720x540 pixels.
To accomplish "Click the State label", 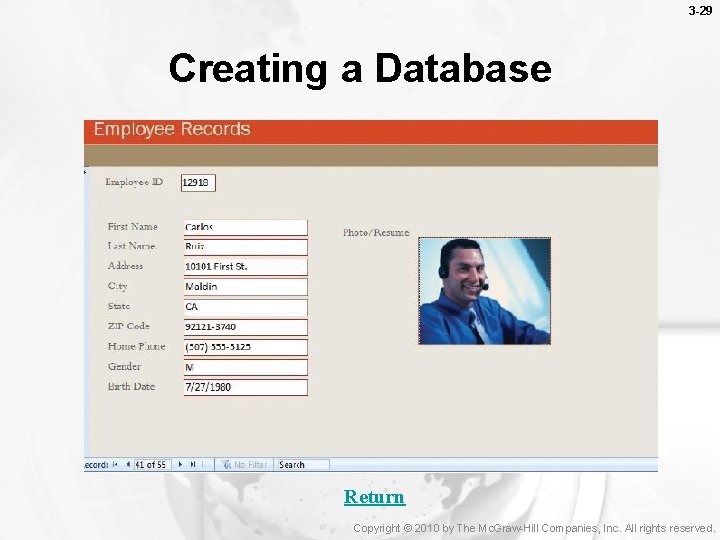I will [x=118, y=306].
